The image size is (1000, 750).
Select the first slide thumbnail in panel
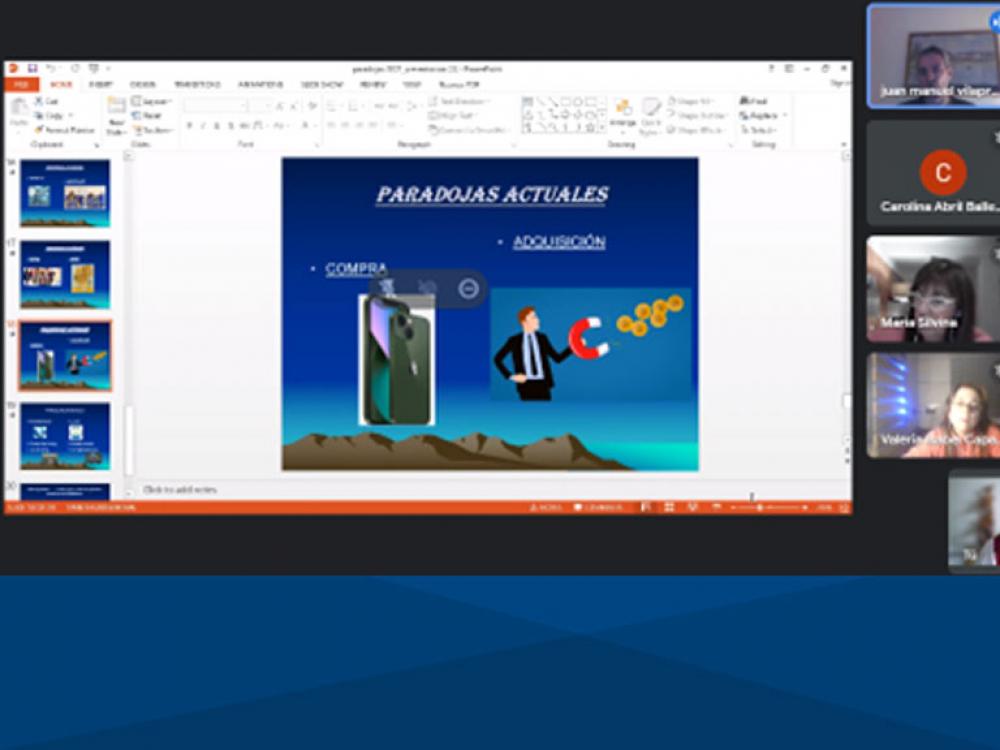pos(65,193)
